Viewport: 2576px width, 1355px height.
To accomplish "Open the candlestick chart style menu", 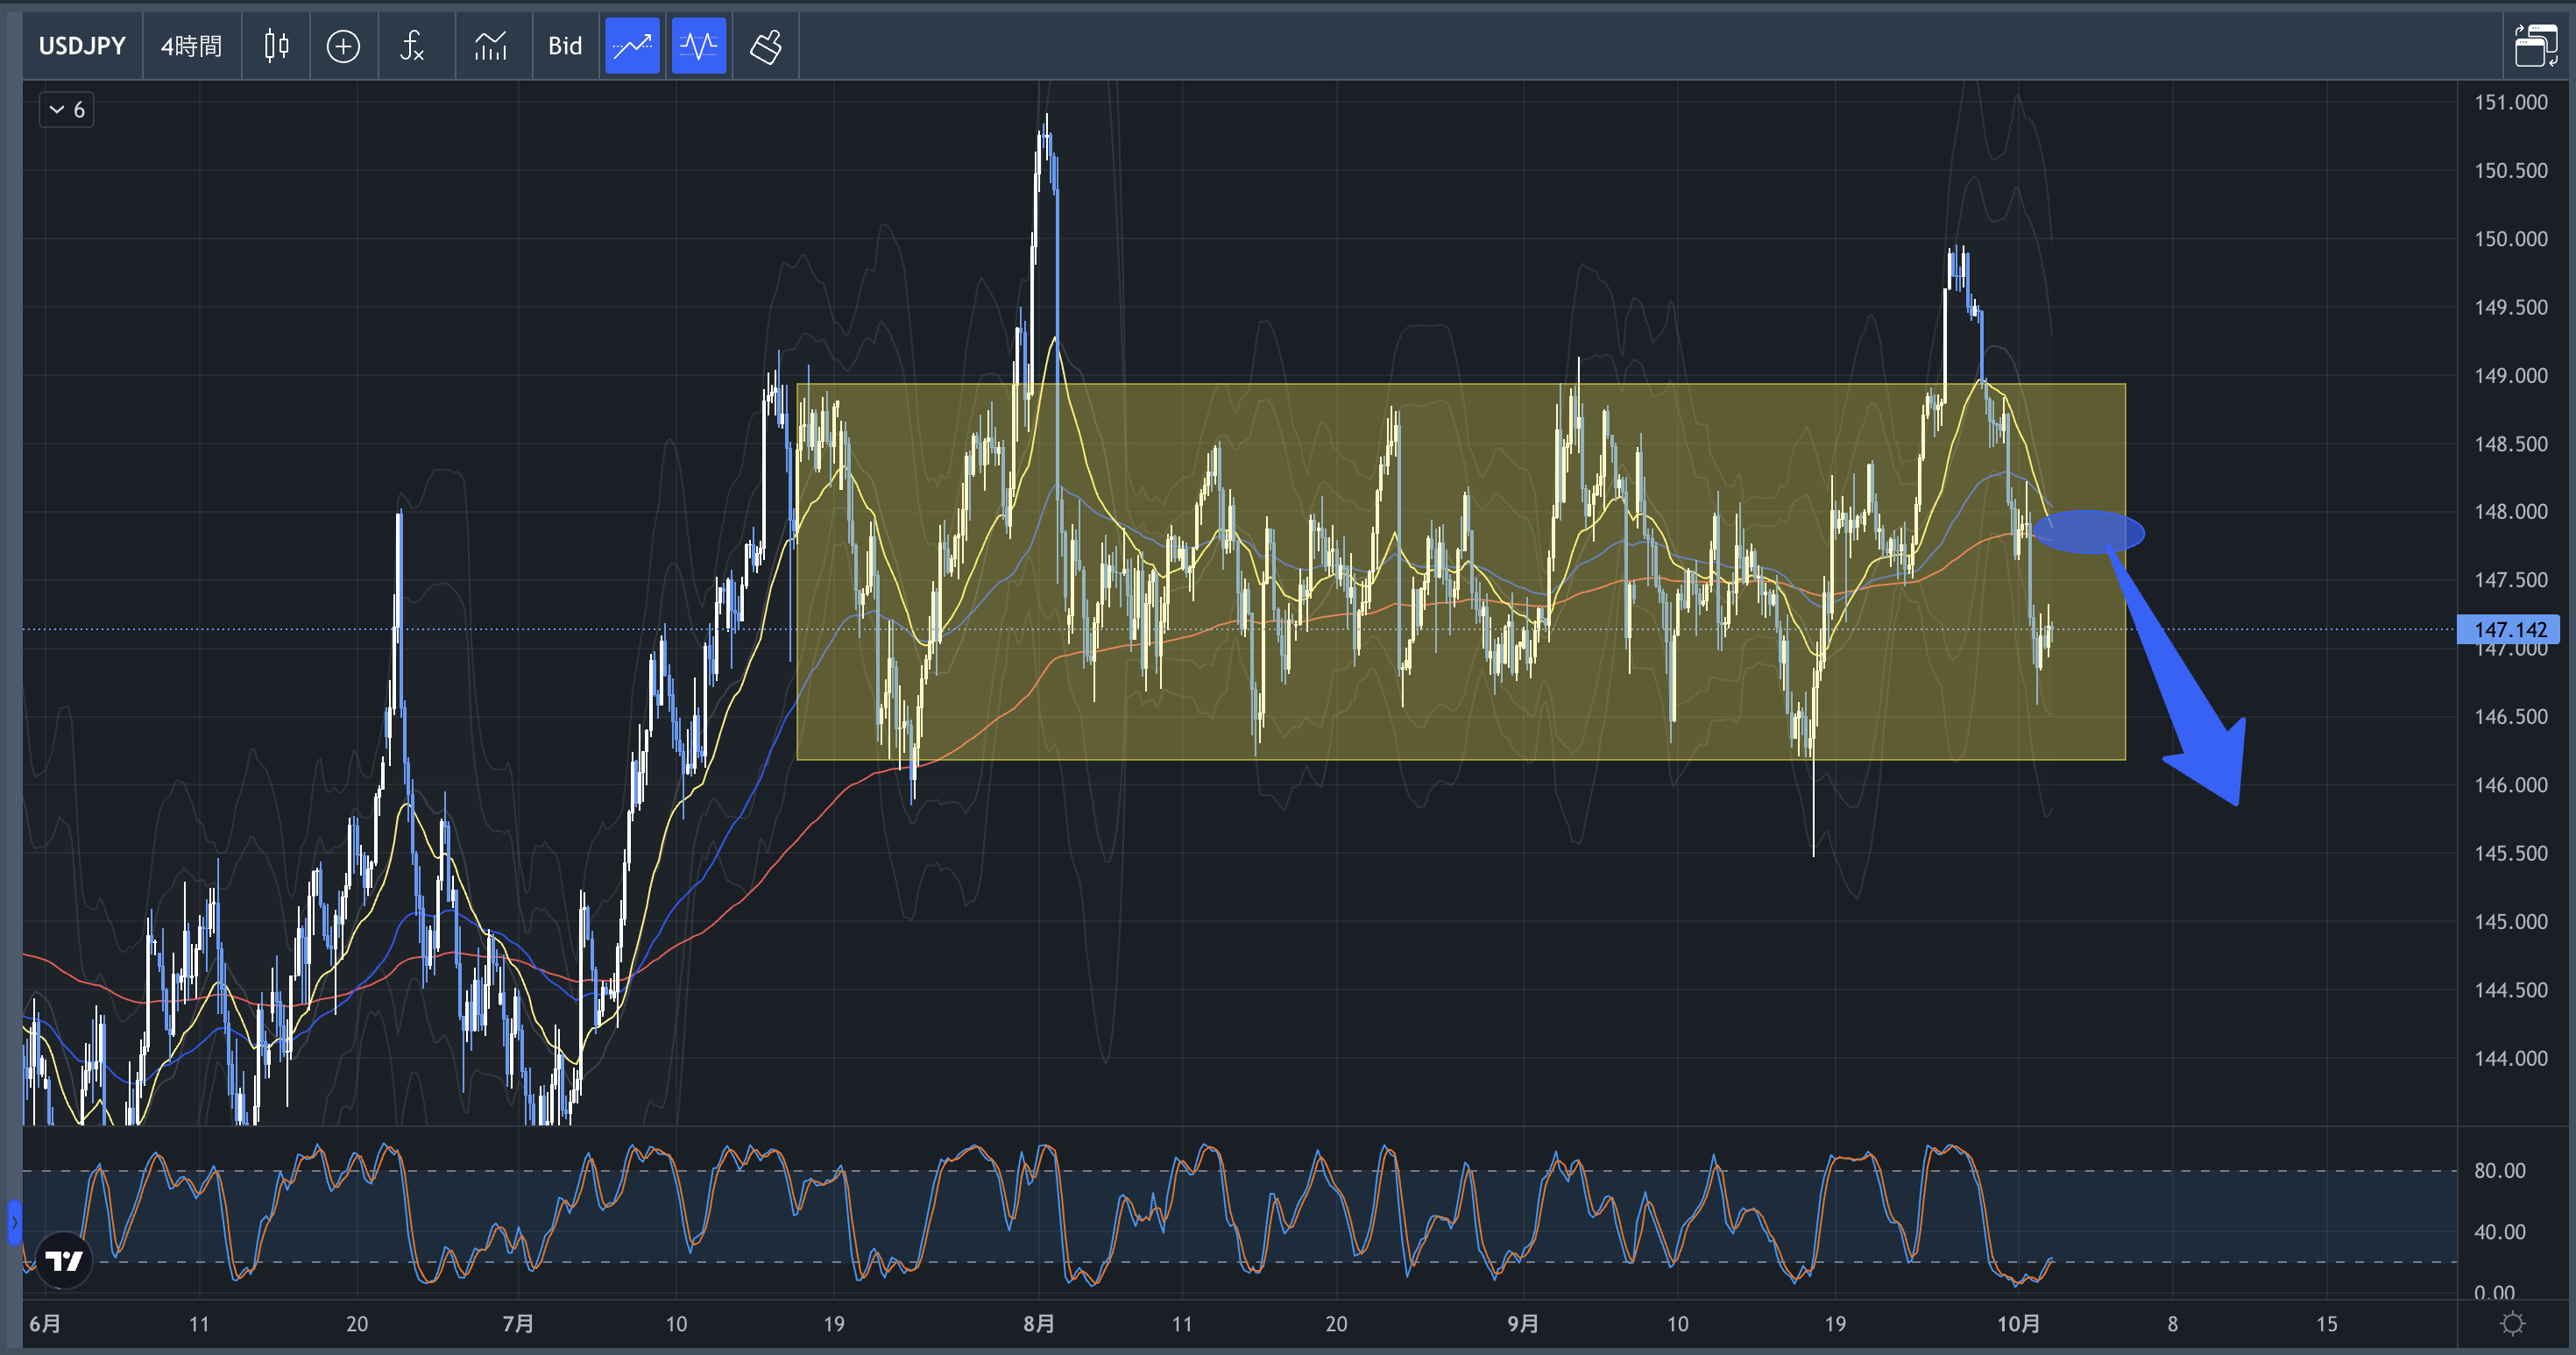I will click(x=276, y=46).
